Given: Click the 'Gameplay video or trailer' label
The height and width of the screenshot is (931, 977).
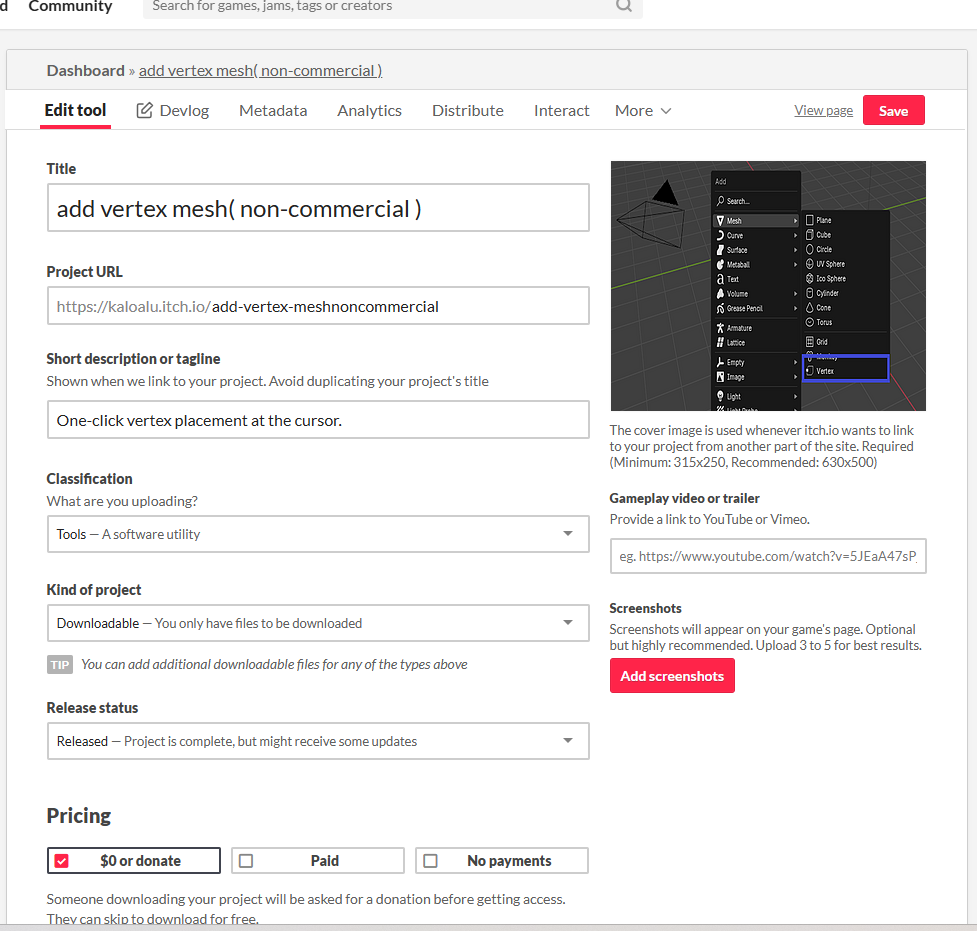Looking at the screenshot, I should click(x=684, y=498).
